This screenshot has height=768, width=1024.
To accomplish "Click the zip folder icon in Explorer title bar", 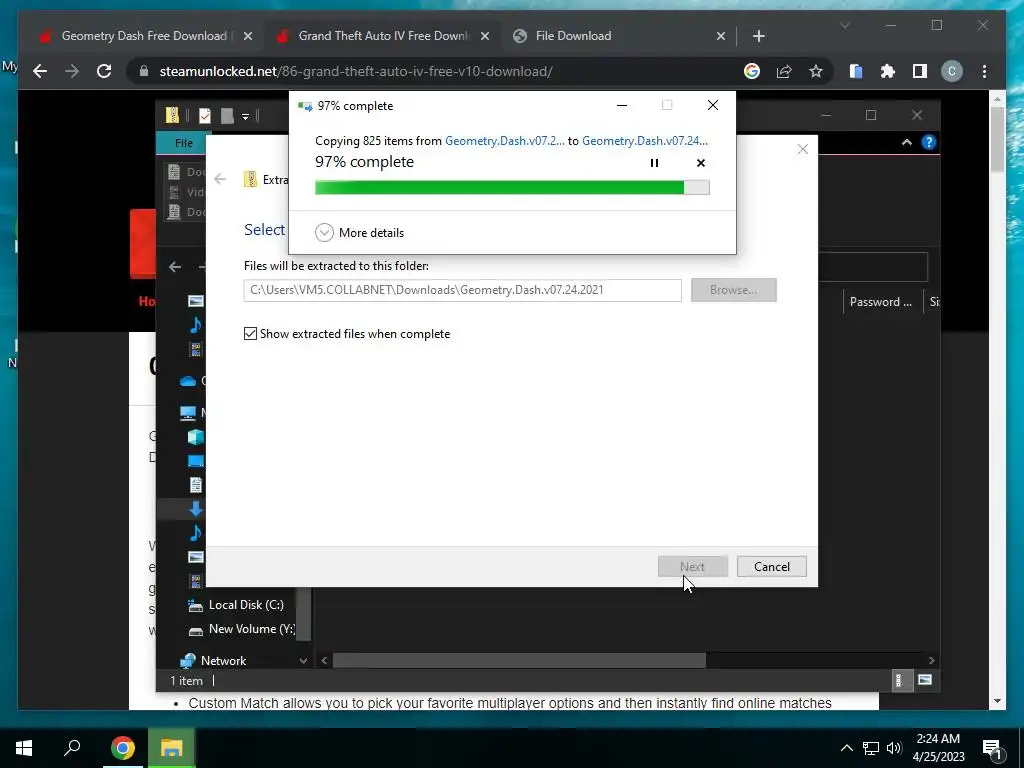I will click(172, 116).
